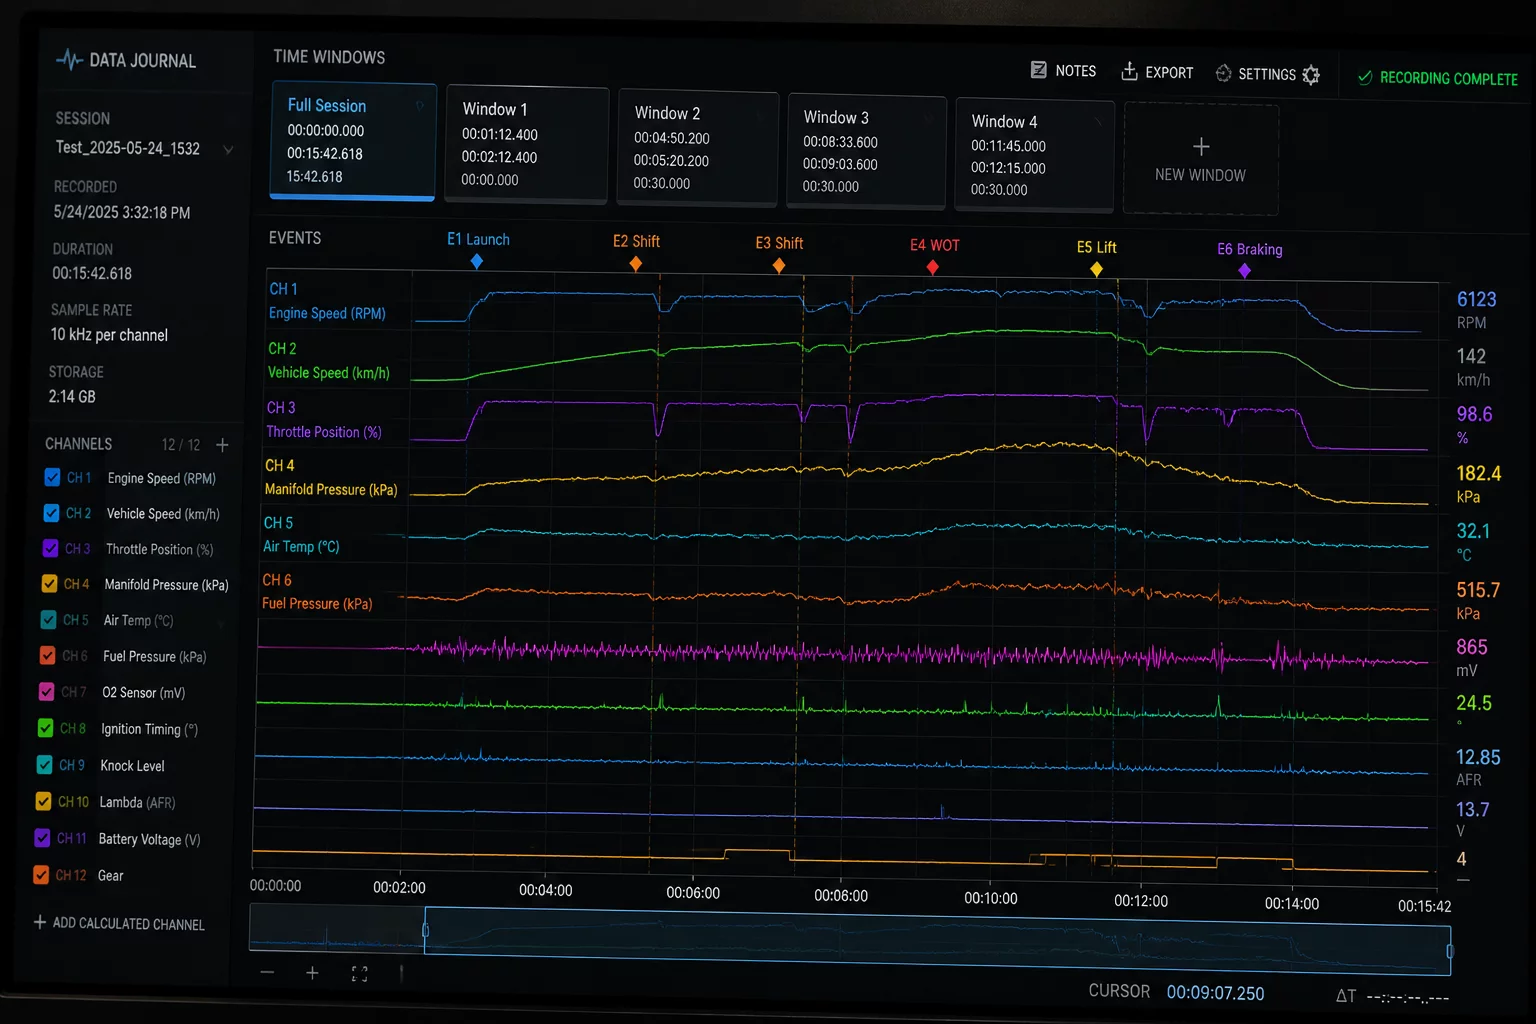Click the cursor time 00:09:07.250 field
Image resolution: width=1536 pixels, height=1024 pixels.
point(1215,993)
